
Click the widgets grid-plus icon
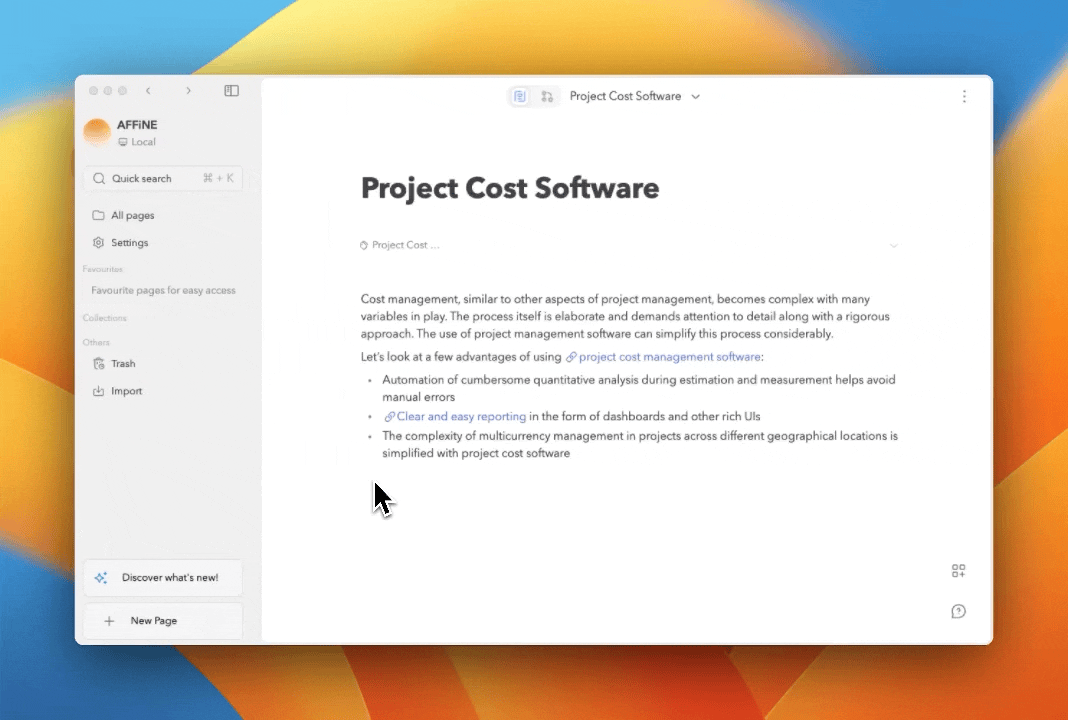coord(958,571)
